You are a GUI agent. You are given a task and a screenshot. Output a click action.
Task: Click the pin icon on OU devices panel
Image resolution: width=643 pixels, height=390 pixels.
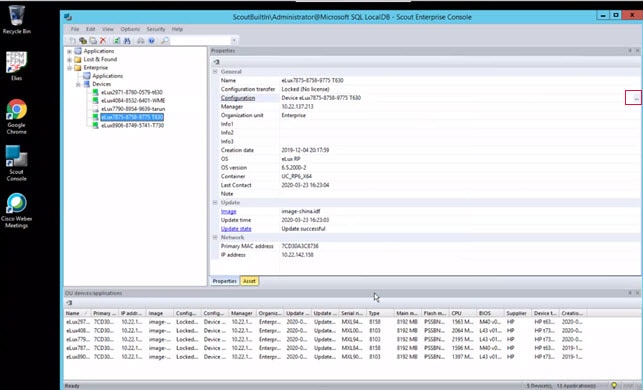(x=630, y=293)
